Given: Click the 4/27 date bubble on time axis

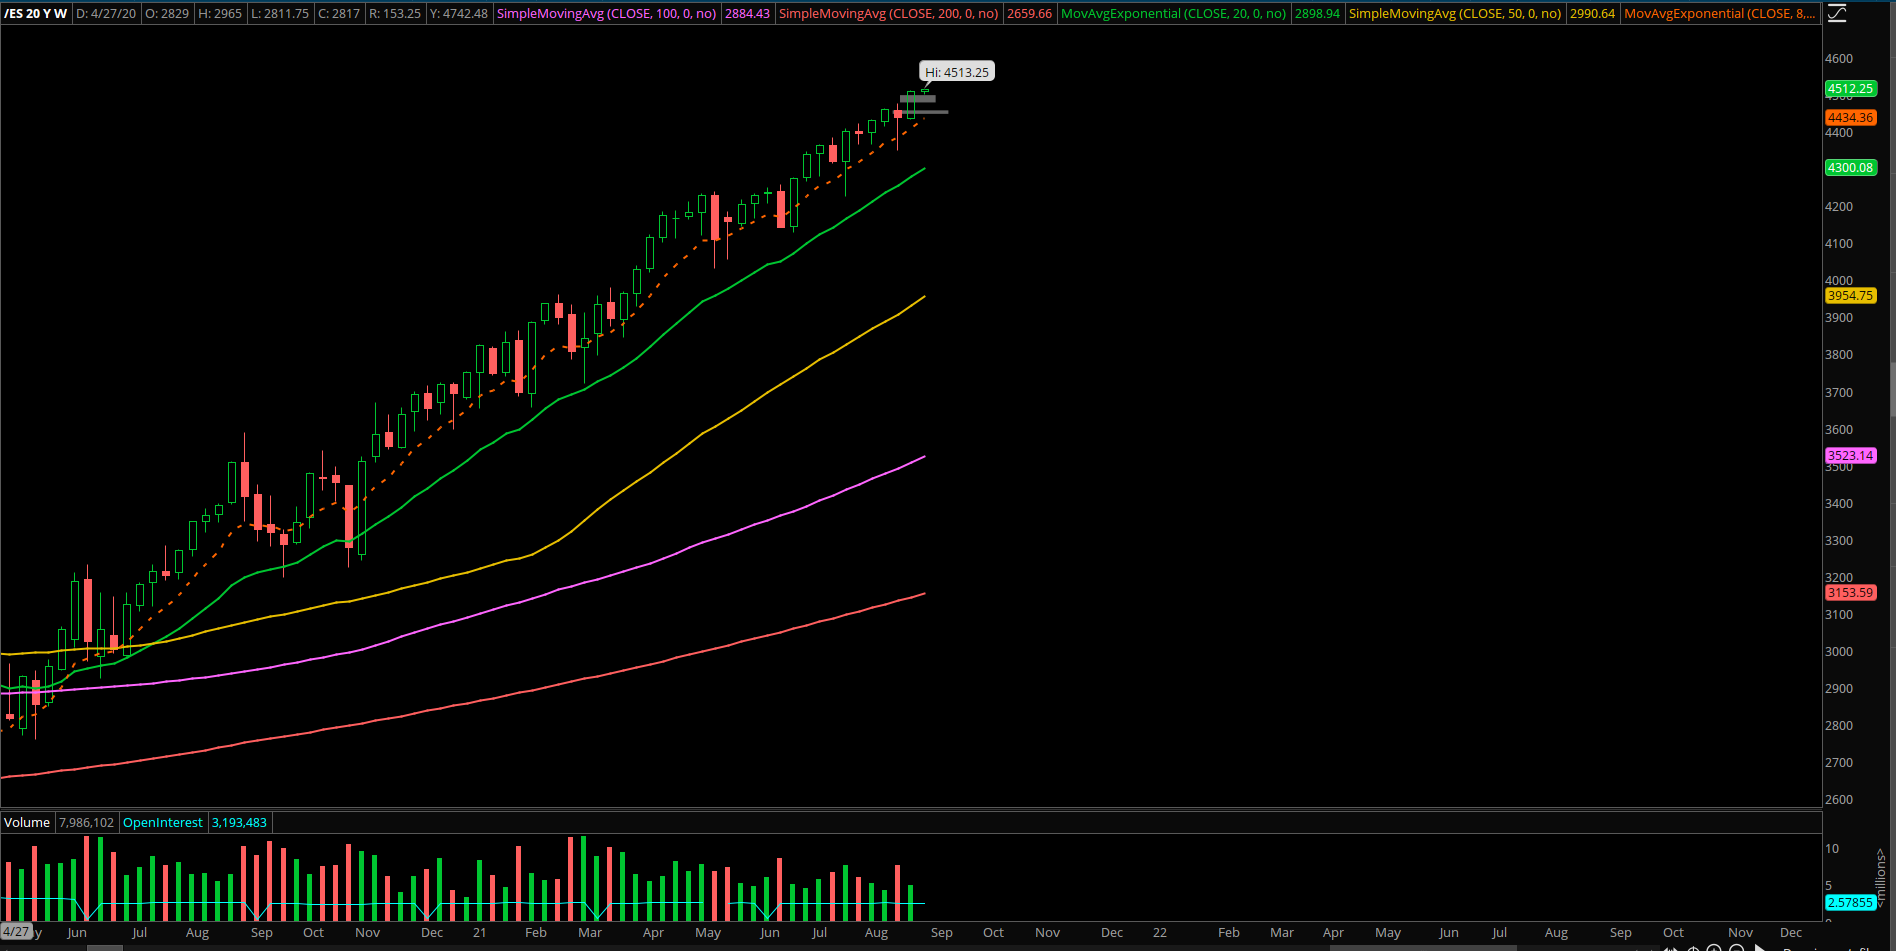Looking at the screenshot, I should coord(16,931).
